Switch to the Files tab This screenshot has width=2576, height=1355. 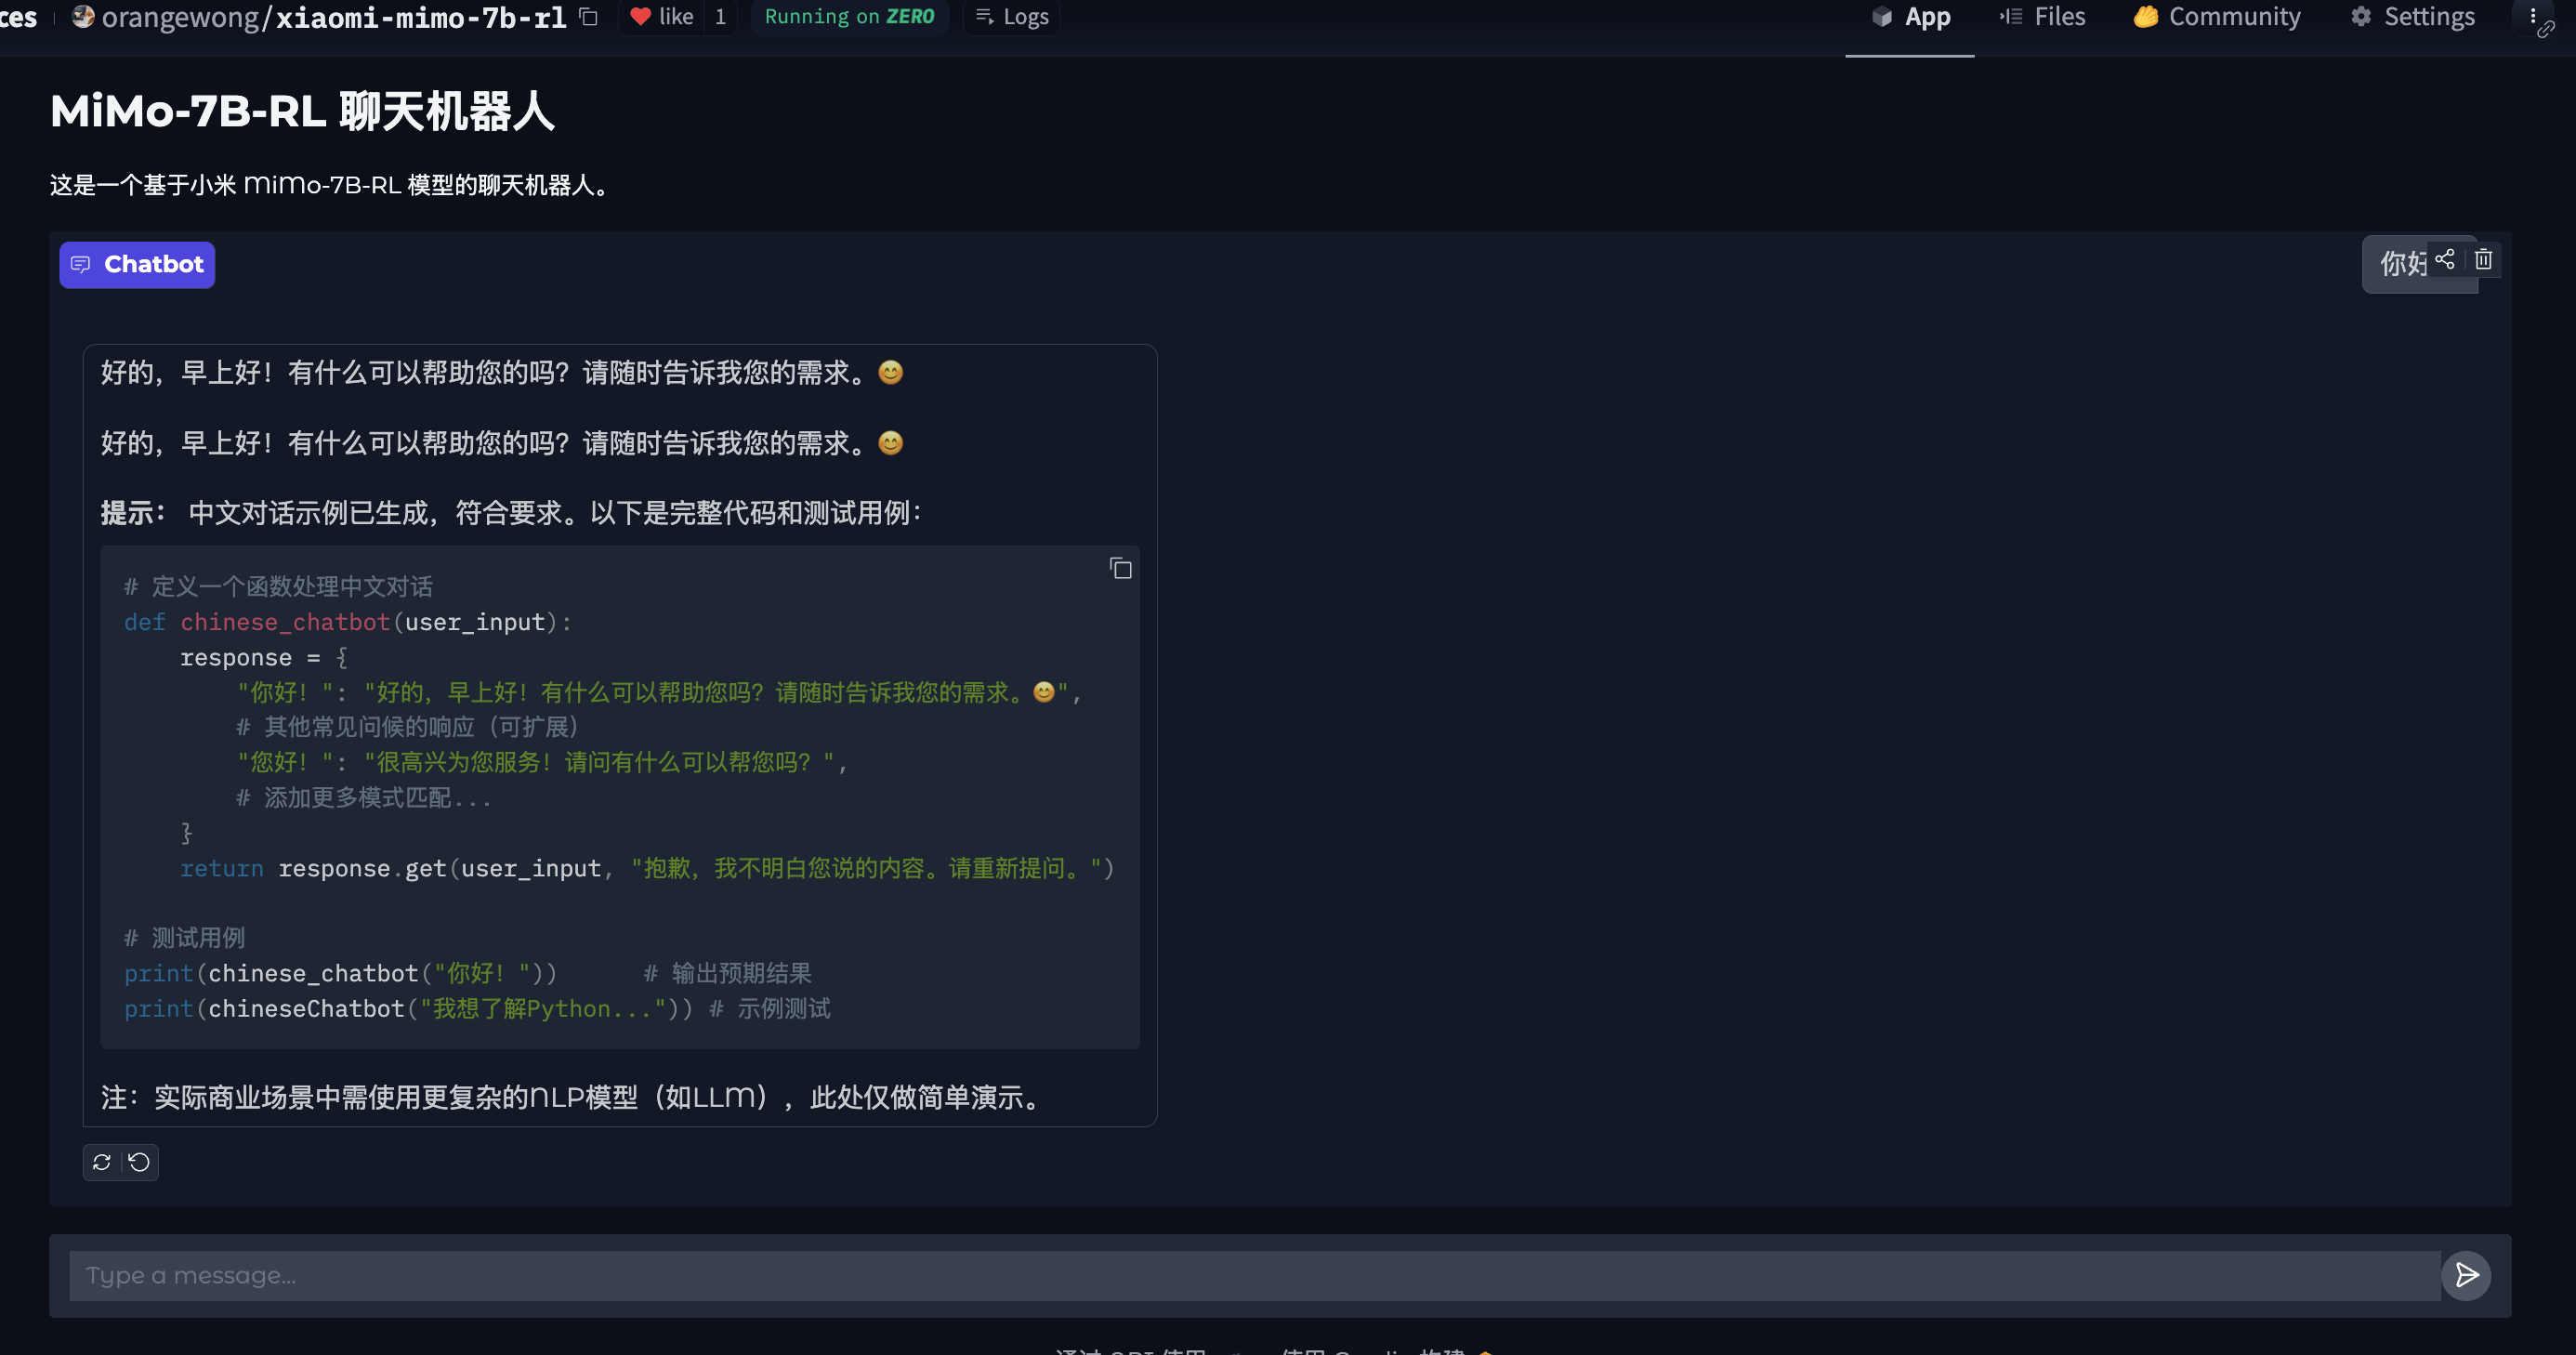click(2042, 17)
